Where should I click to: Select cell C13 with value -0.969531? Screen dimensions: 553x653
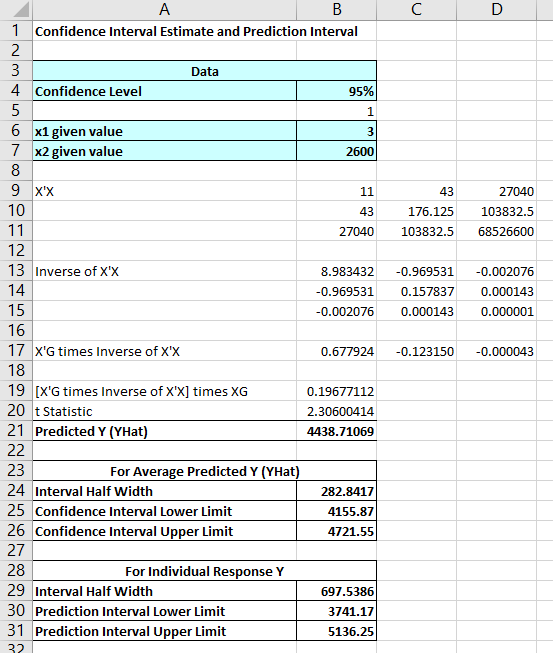pyautogui.click(x=416, y=271)
